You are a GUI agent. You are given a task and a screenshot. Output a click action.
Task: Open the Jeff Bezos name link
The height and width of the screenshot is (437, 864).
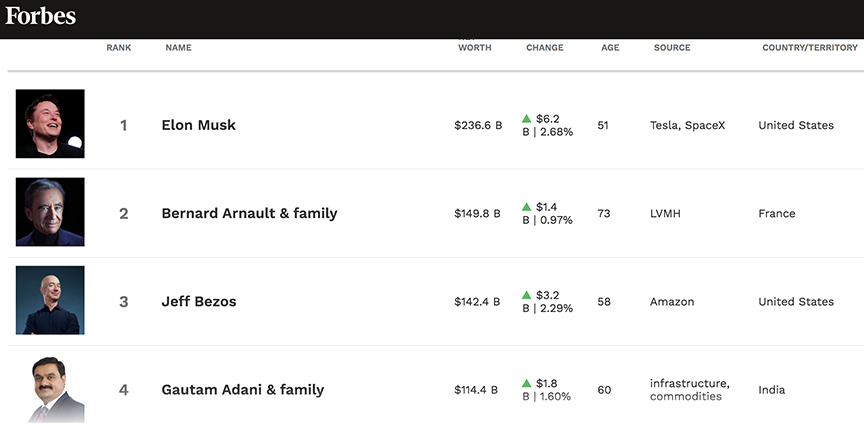coord(198,301)
